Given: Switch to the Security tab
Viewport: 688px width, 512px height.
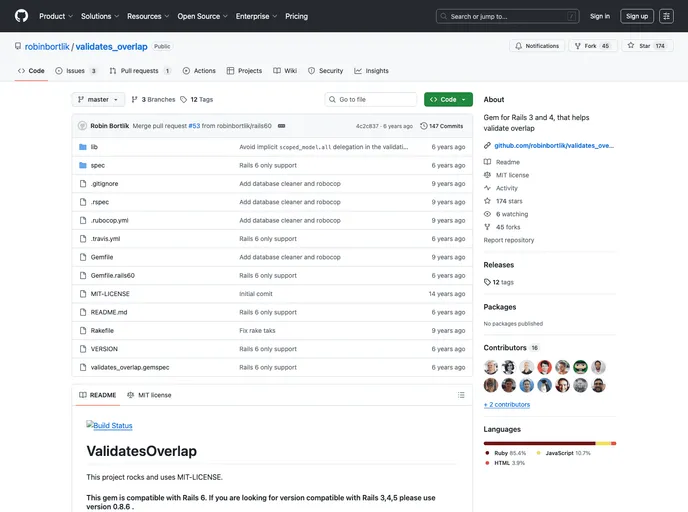Looking at the screenshot, I should pos(326,71).
